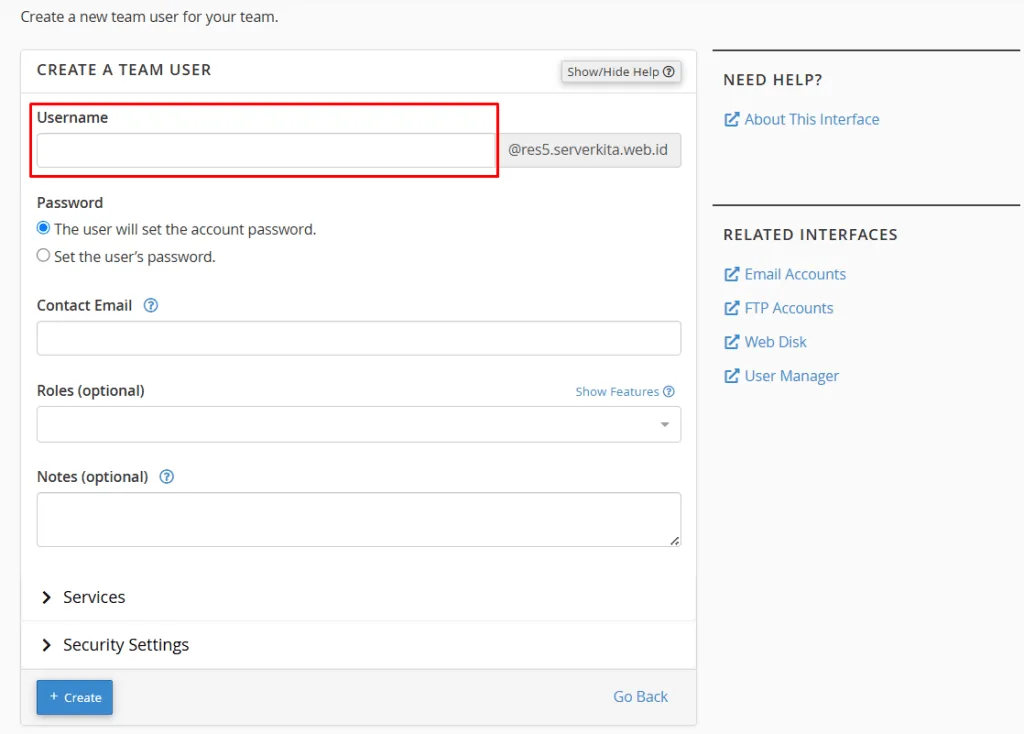Choose 'Set the user's password' radio option
1024x734 pixels.
pos(43,255)
